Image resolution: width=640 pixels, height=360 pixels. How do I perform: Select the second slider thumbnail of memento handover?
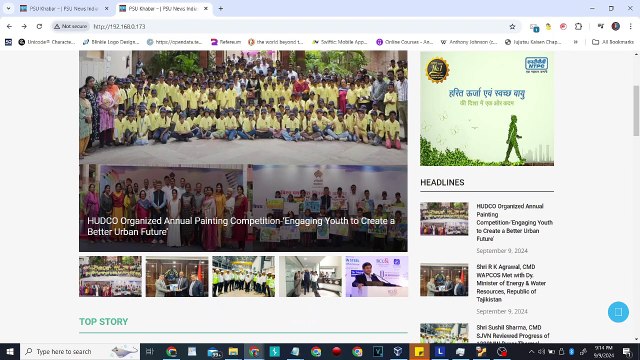(177, 276)
